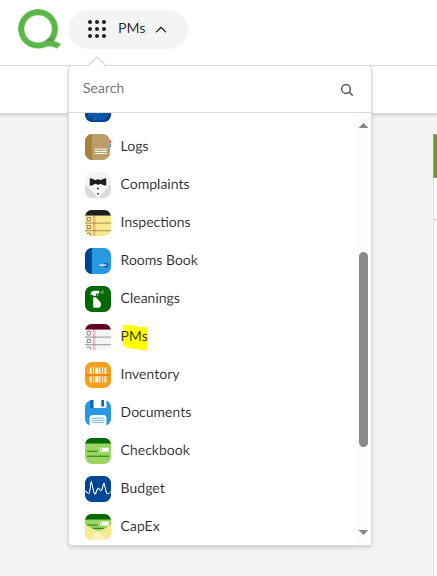Open the Cleanings spray bottle icon

point(98,299)
